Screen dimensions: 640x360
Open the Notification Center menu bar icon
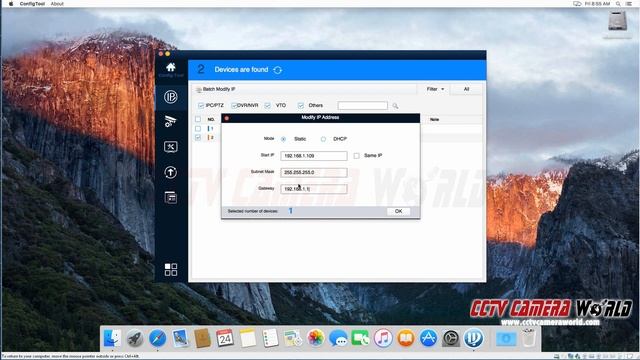pos(629,4)
